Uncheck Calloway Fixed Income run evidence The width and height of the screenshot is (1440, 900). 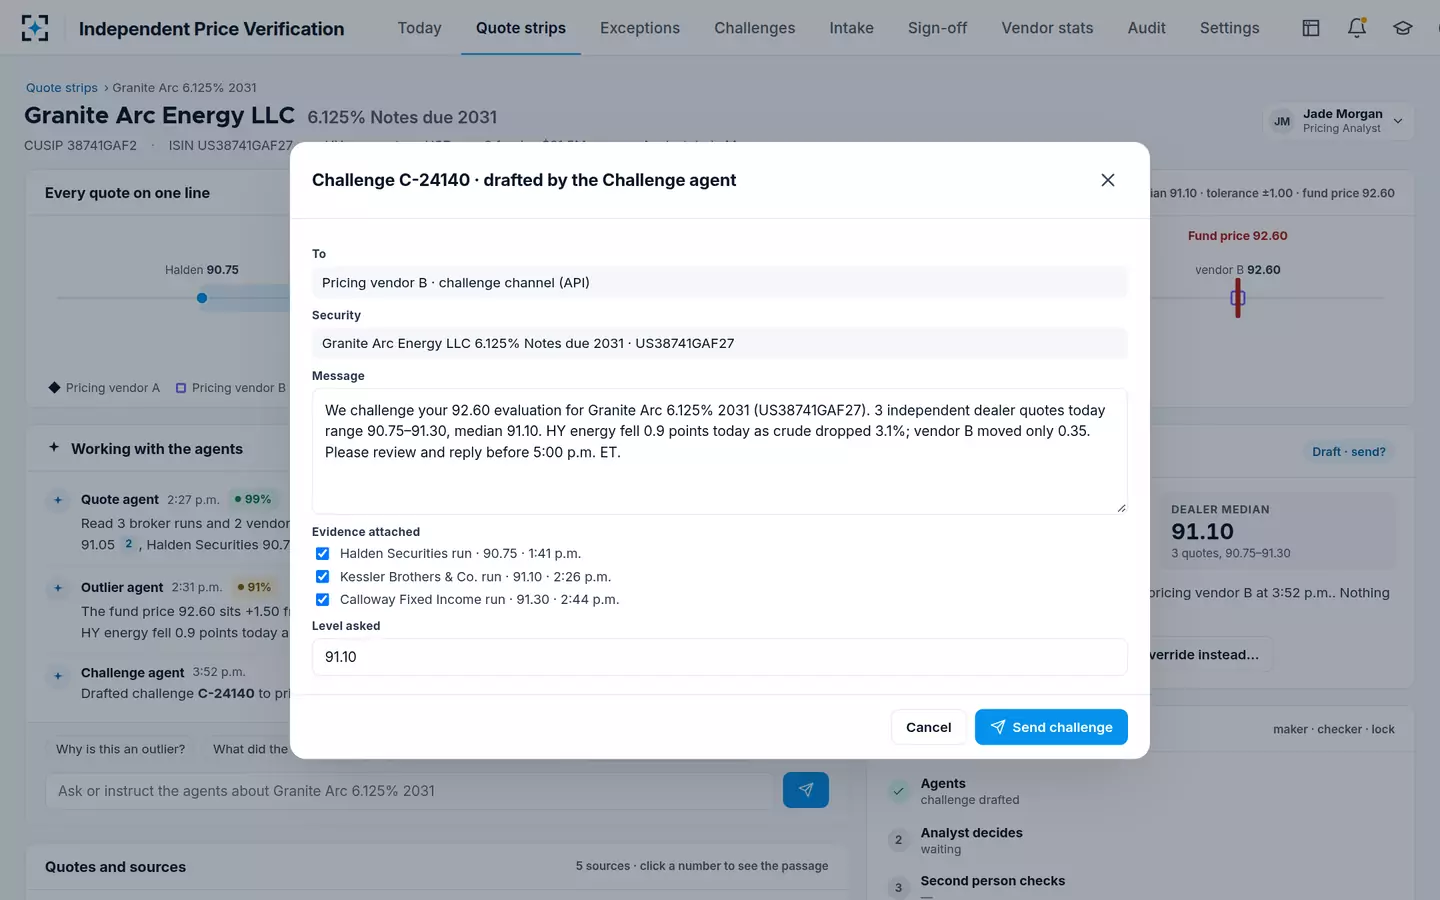pos(322,600)
